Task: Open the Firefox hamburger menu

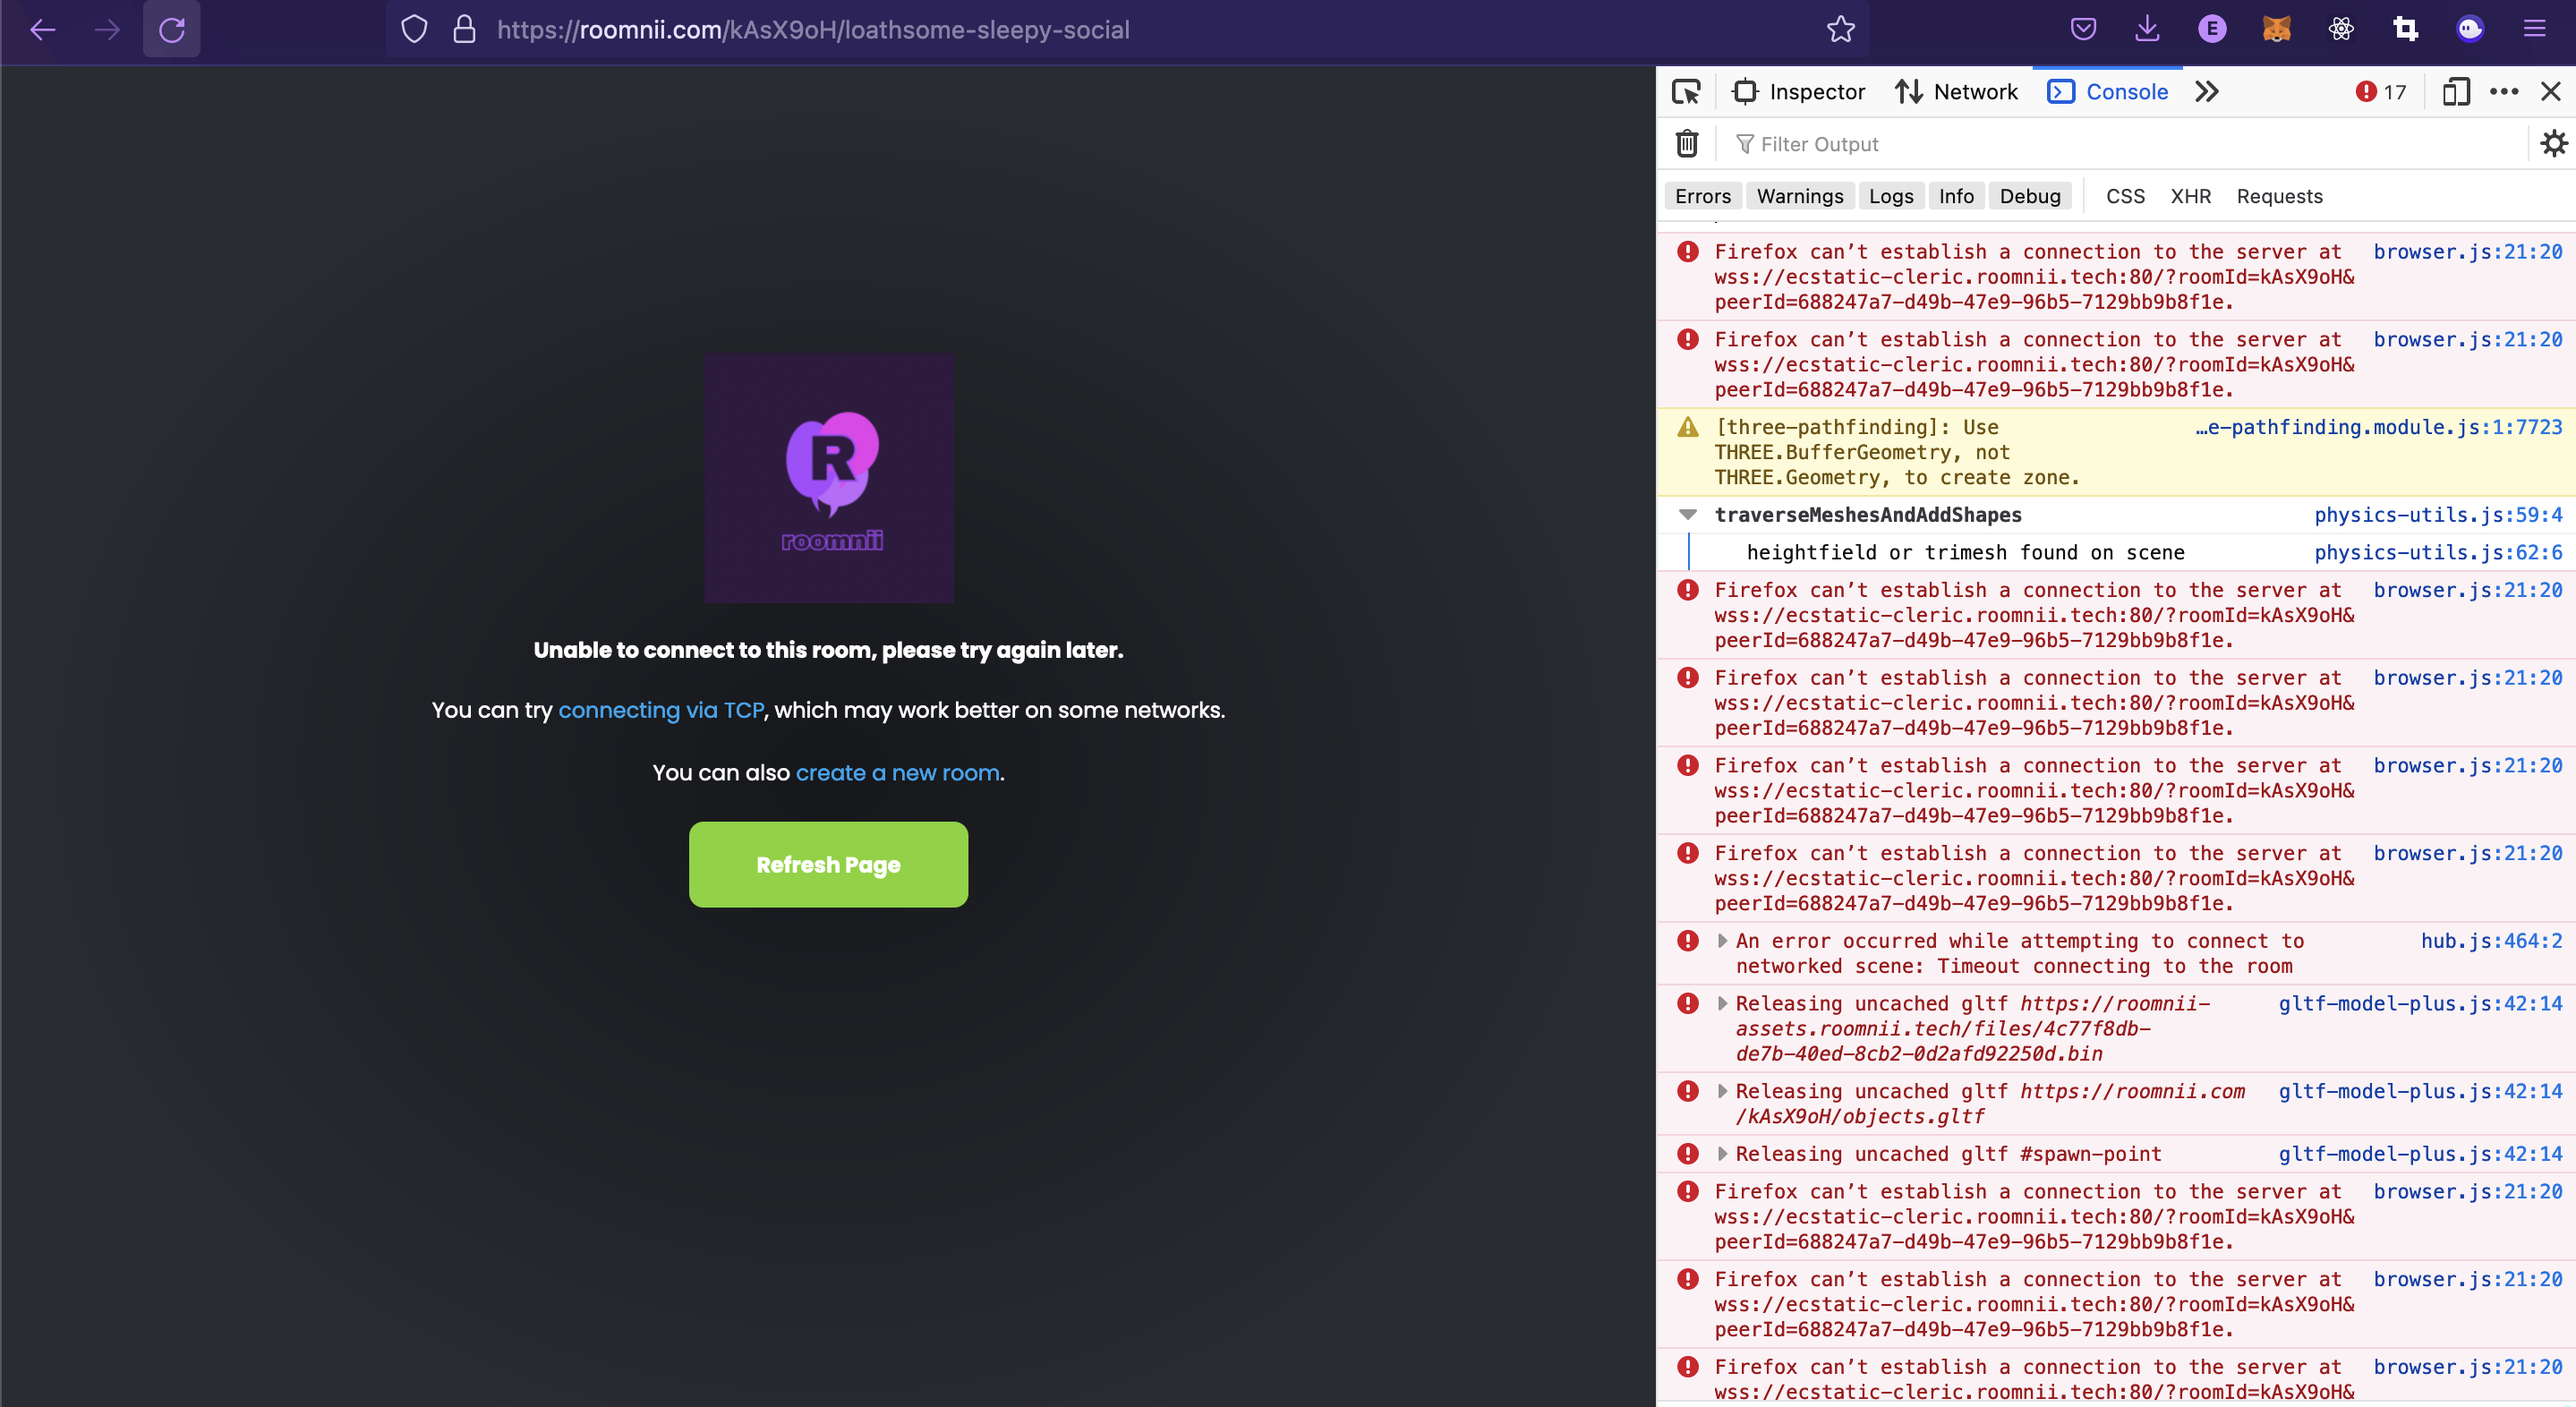Action: point(2534,30)
